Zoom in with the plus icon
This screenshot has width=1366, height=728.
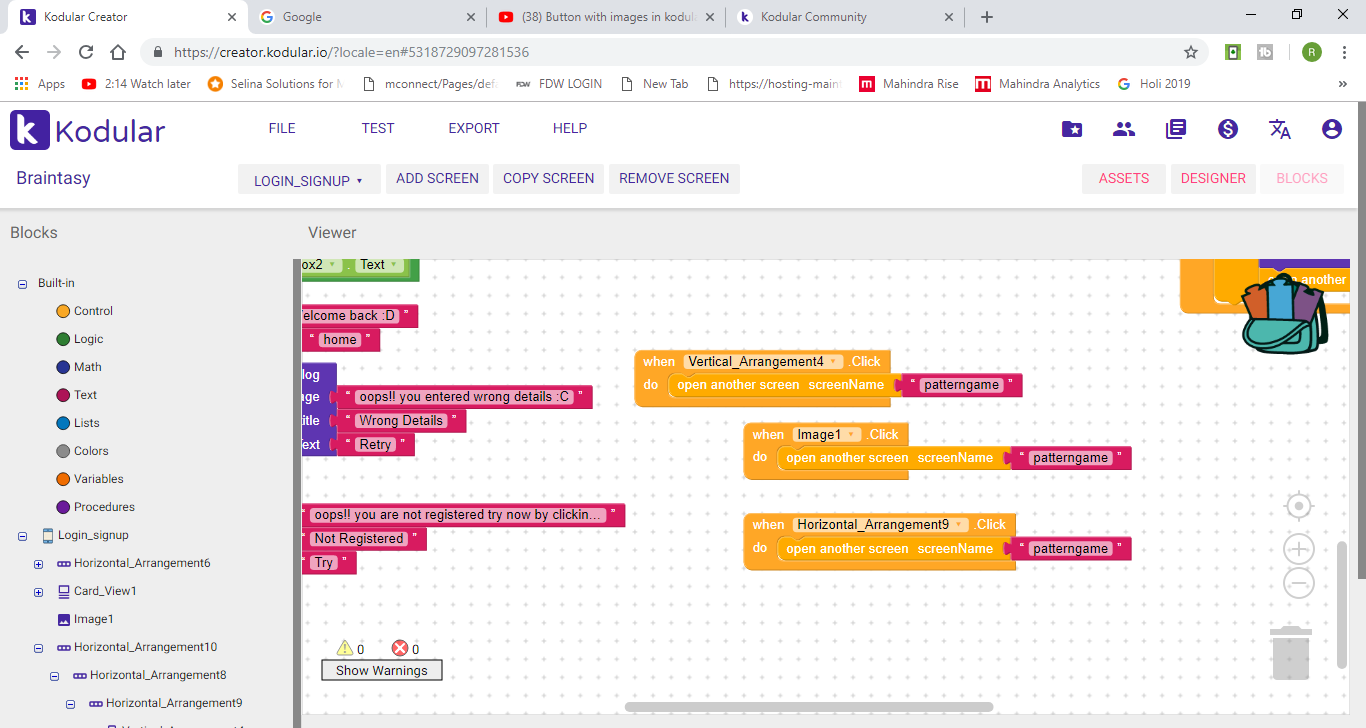1298,548
